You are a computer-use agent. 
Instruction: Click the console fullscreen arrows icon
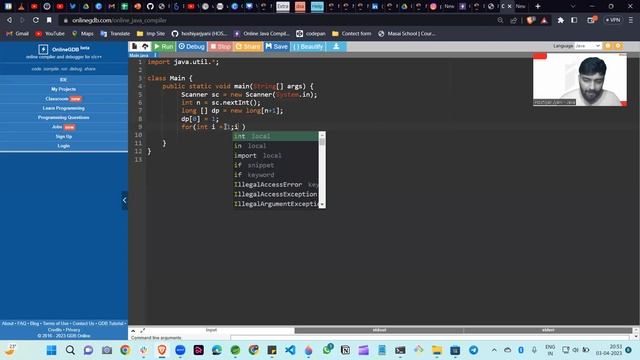coord(143,330)
